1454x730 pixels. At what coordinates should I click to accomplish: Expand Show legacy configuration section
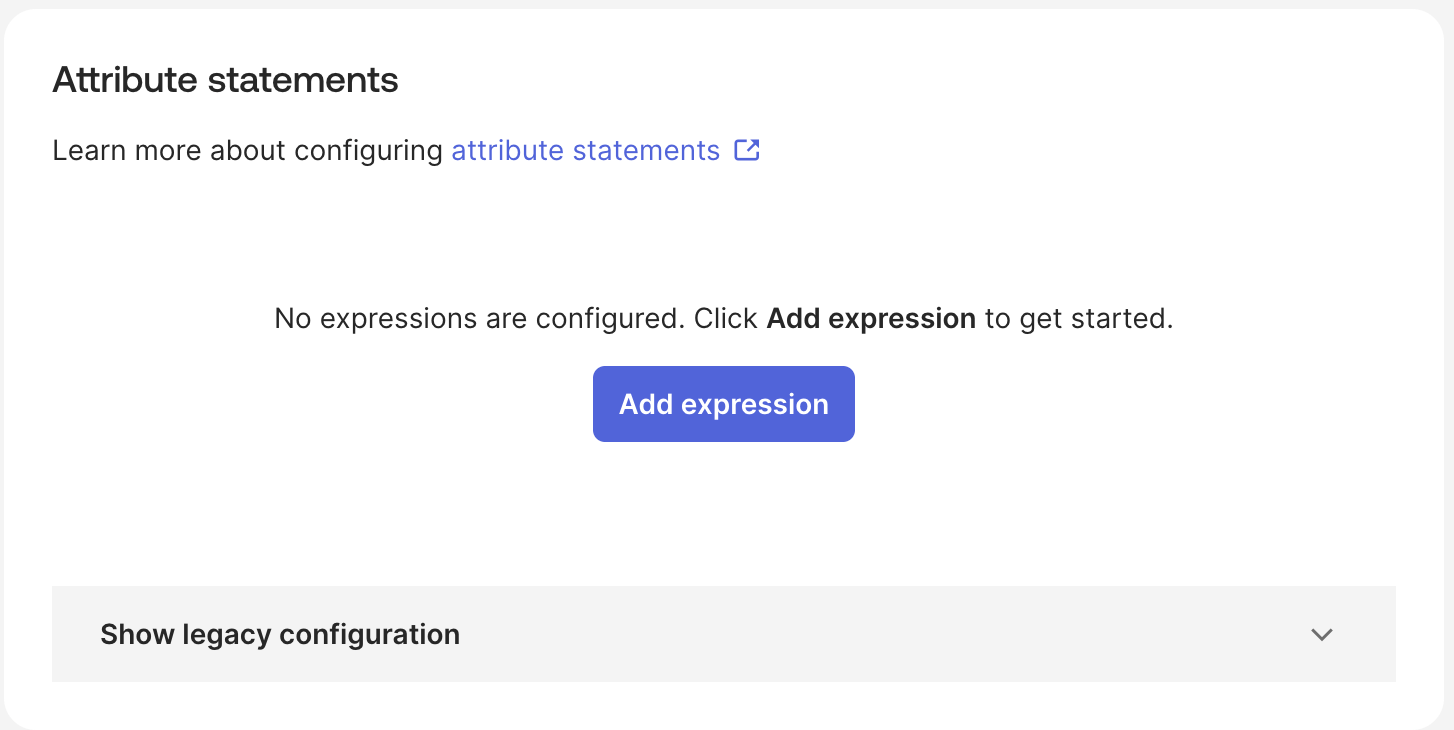point(723,634)
